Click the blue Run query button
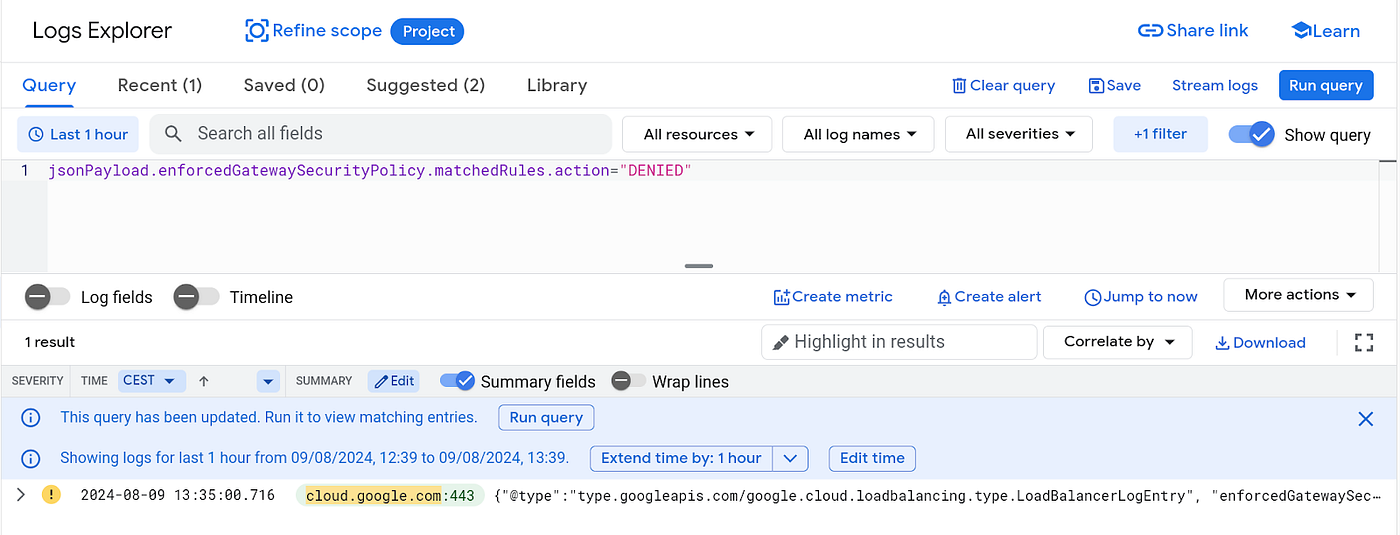This screenshot has height=535, width=1400. 1326,86
